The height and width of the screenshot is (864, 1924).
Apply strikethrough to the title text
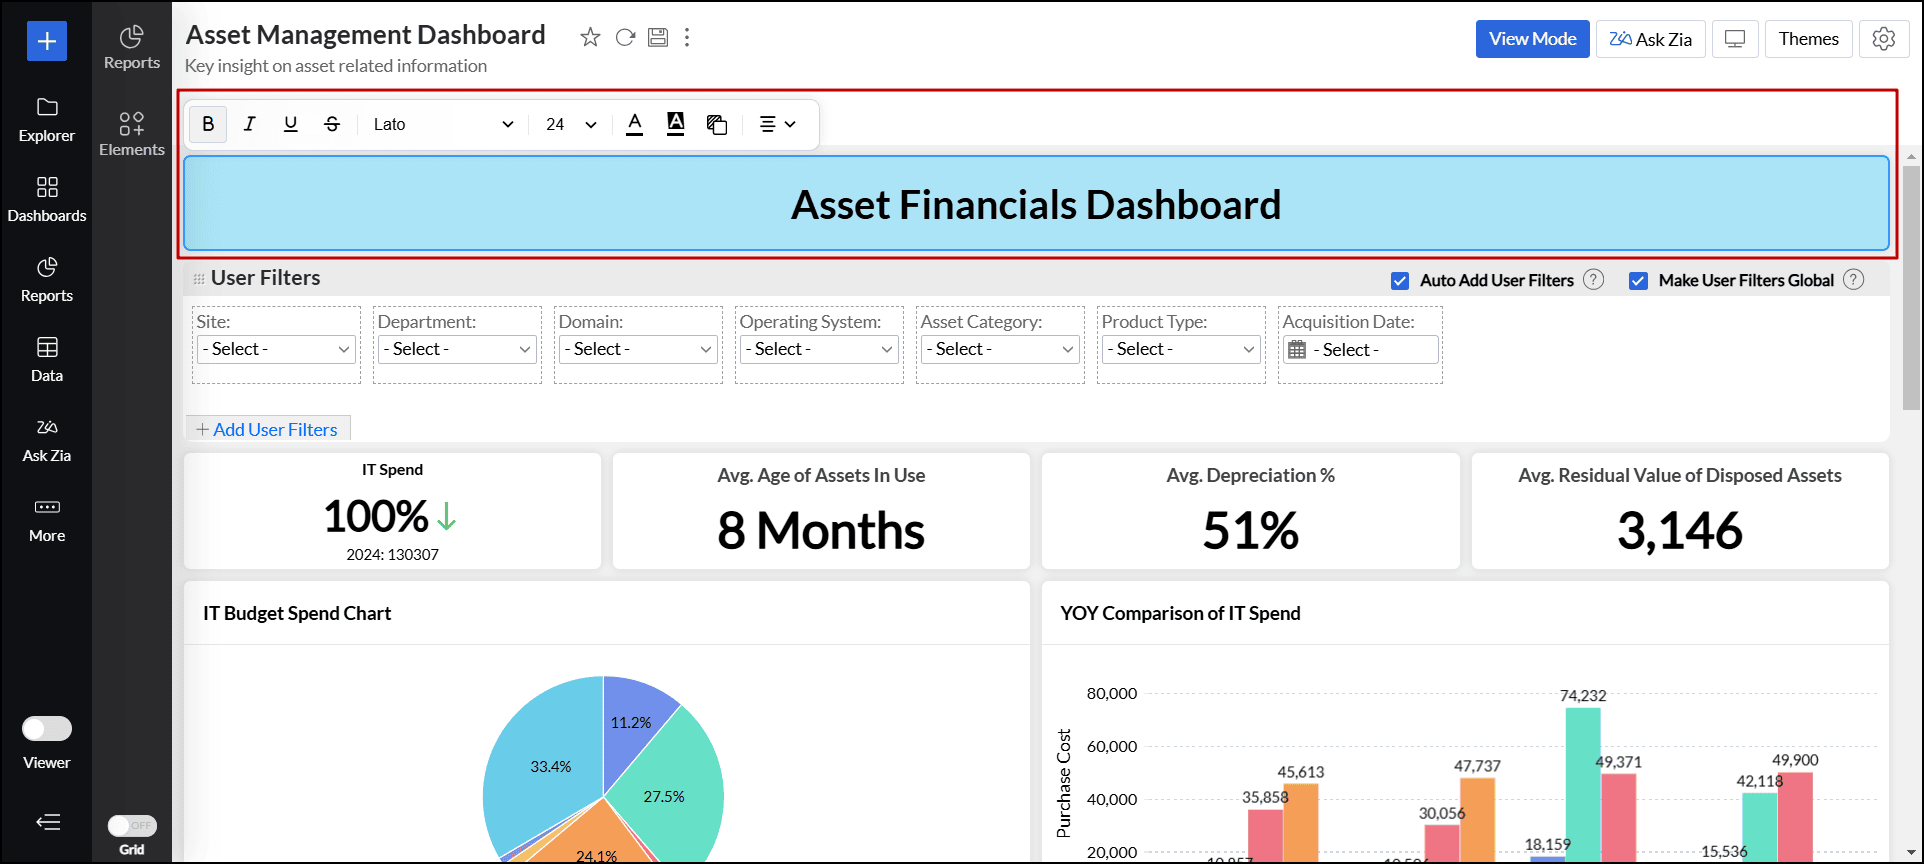tap(332, 124)
